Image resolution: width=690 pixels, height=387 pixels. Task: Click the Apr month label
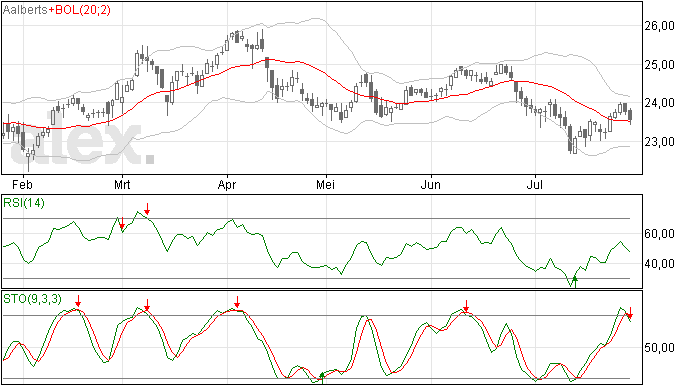227,184
